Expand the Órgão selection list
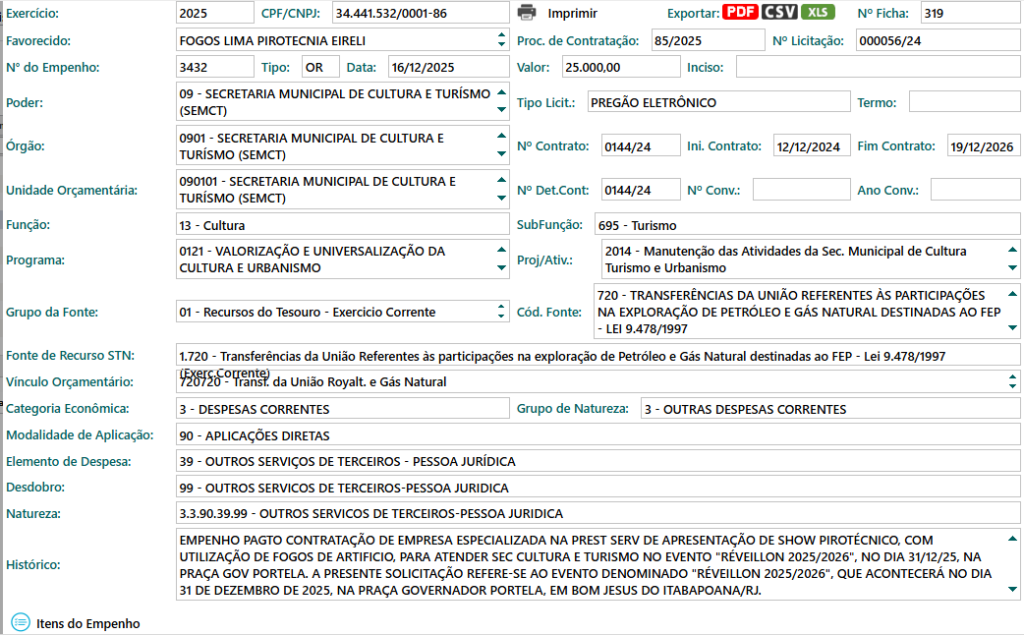 (x=500, y=145)
